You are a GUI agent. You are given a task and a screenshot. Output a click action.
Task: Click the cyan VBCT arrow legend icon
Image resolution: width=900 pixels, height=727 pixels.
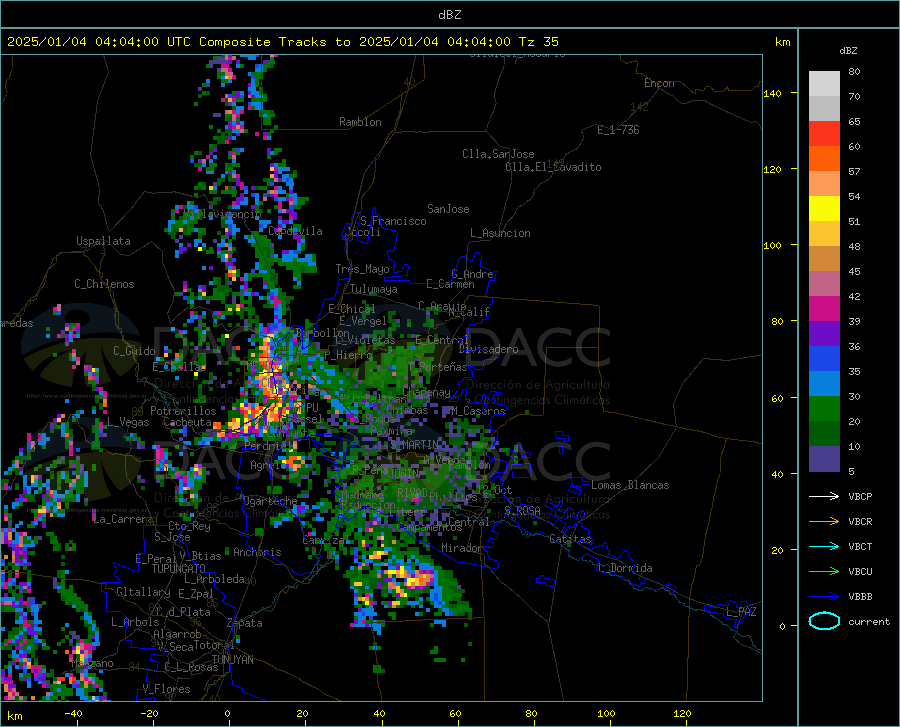tap(824, 546)
